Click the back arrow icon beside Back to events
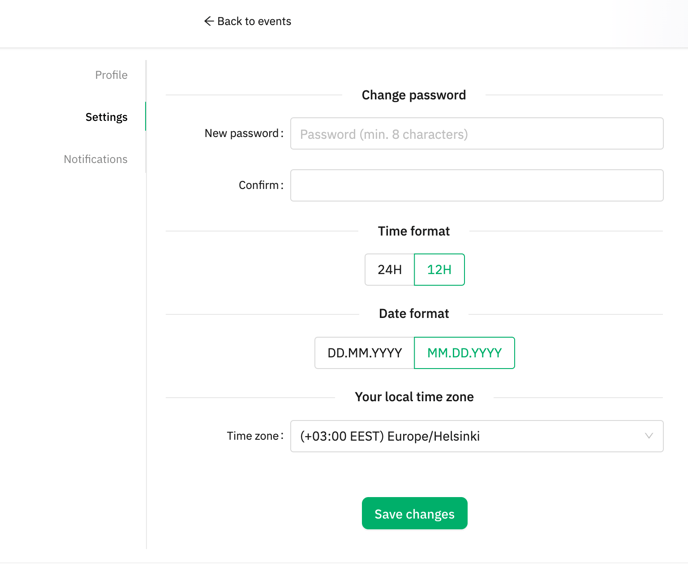 click(x=209, y=21)
